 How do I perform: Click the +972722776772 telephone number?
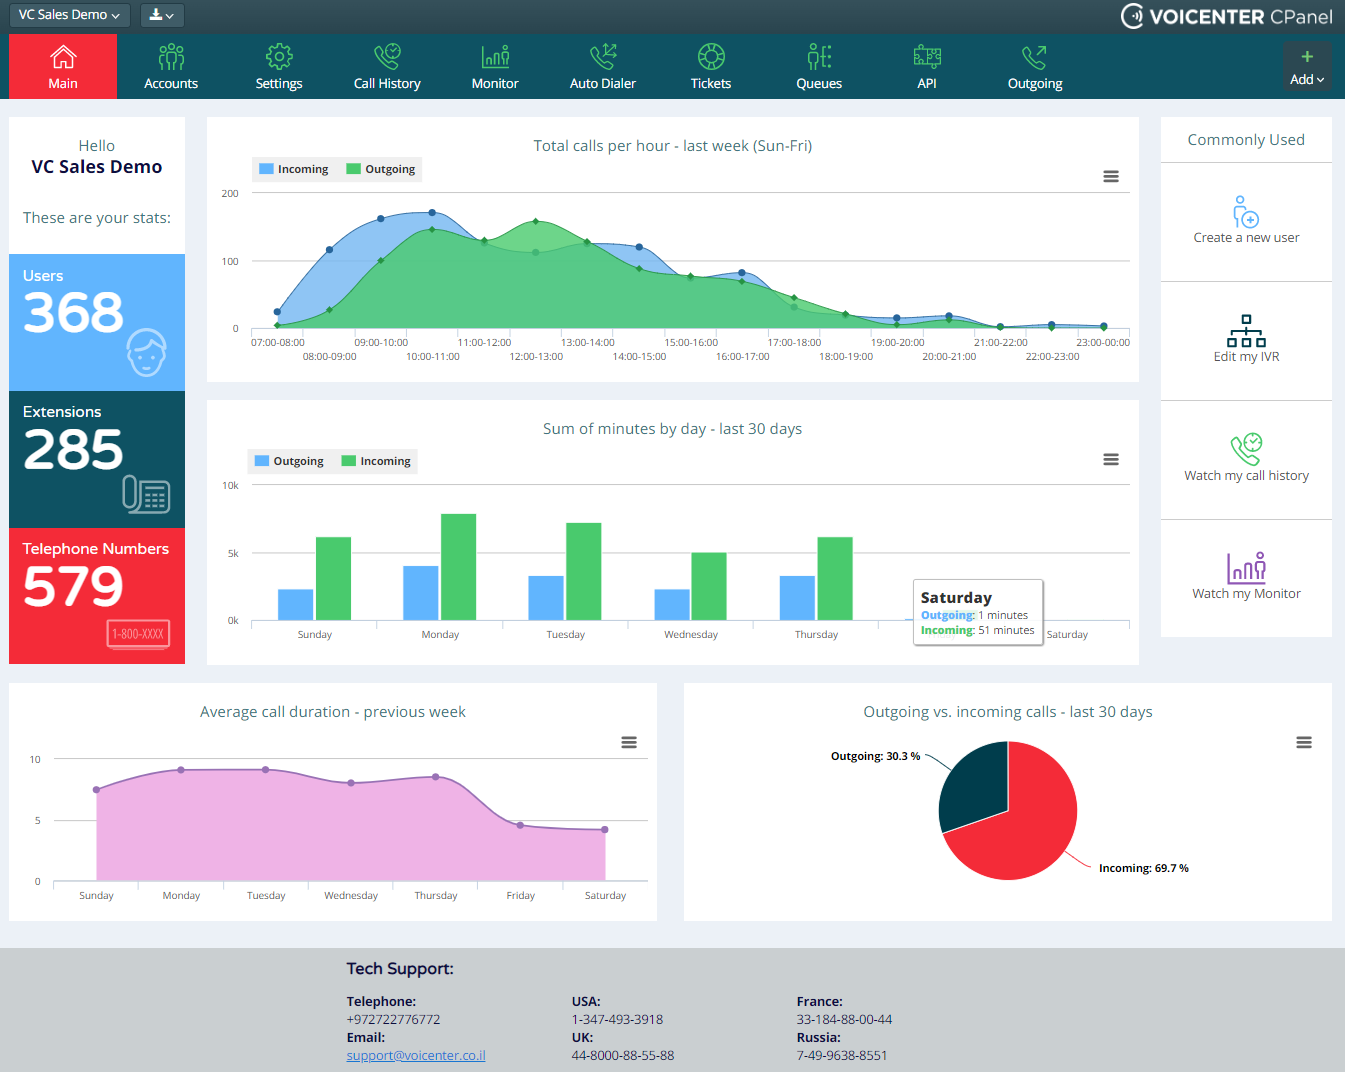[393, 1020]
